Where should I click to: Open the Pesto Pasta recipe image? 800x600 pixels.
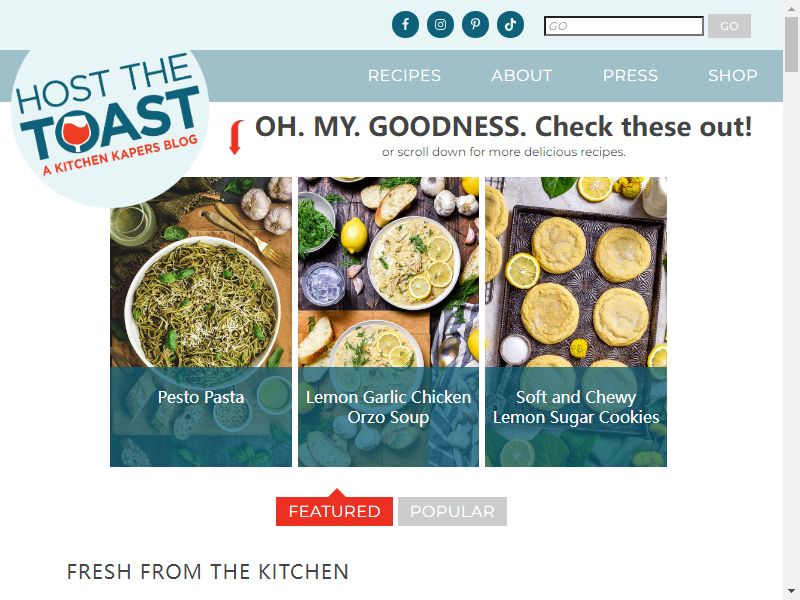point(201,272)
